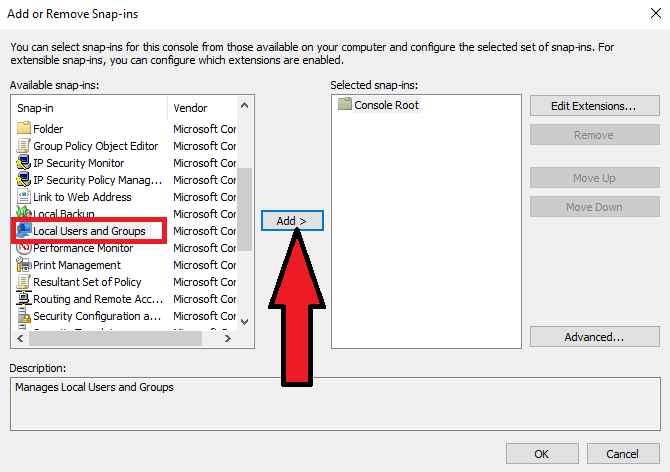Click the Performance Monitor icon
Screen dimensions: 670x472
tap(25, 248)
